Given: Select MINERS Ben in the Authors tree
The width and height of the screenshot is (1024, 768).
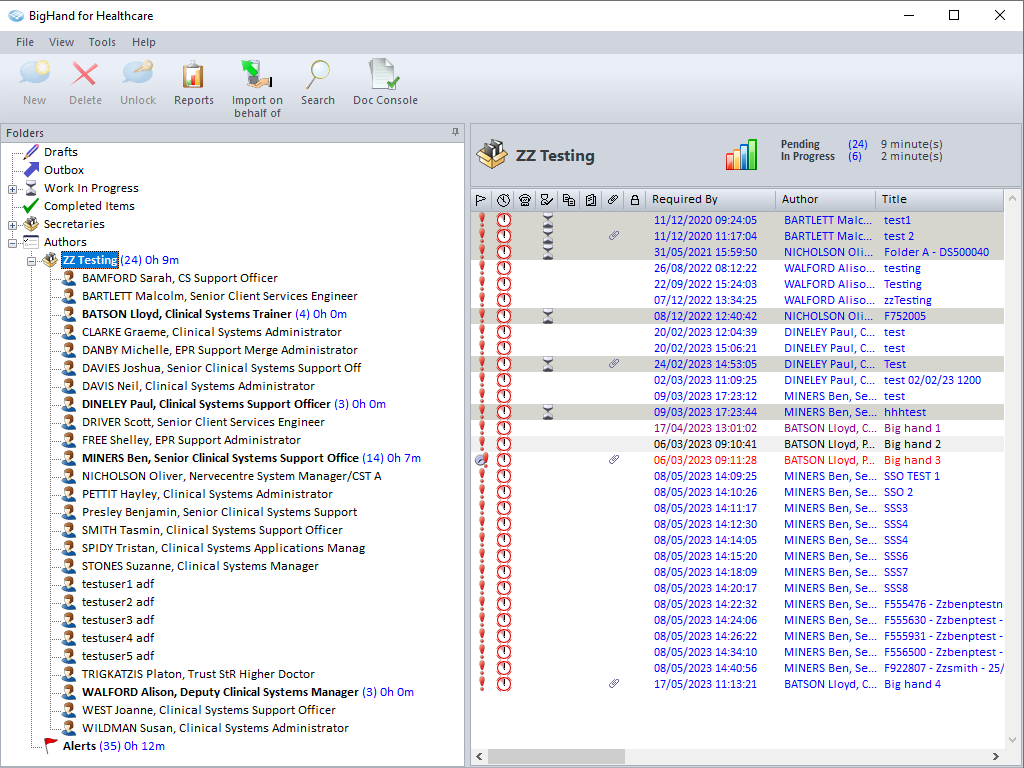Looking at the screenshot, I should 220,458.
